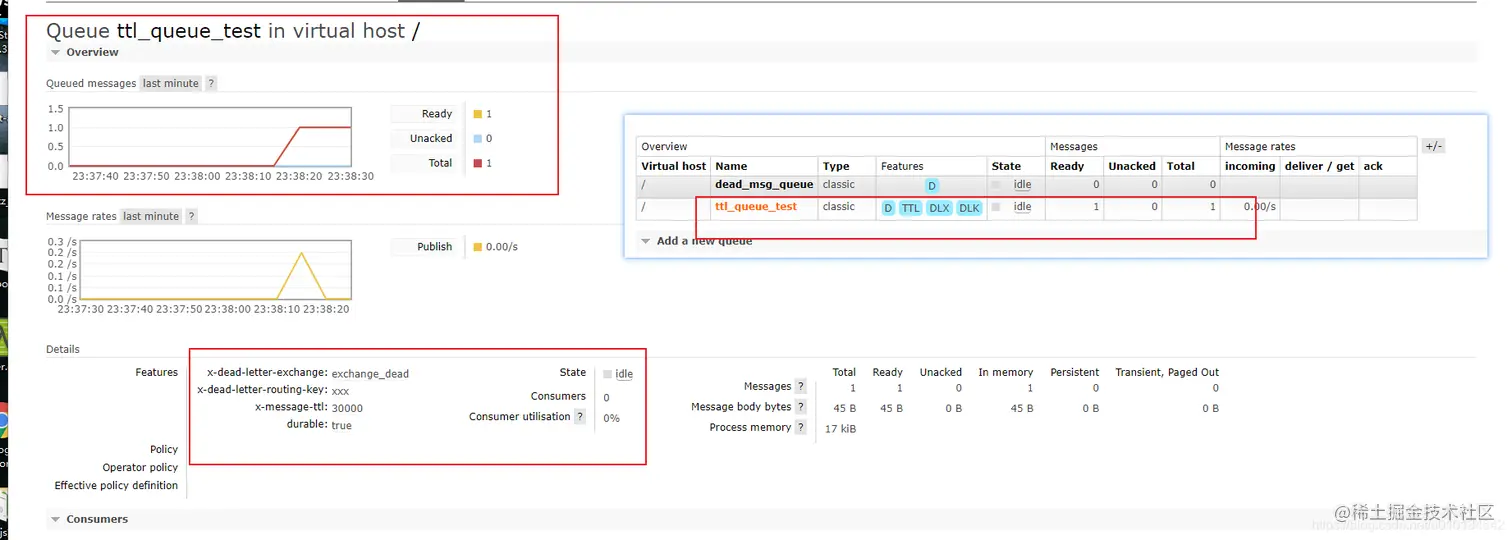Viewport: 1512px width, 540px height.
Task: Expand the Add a new queue section
Action: click(x=696, y=241)
